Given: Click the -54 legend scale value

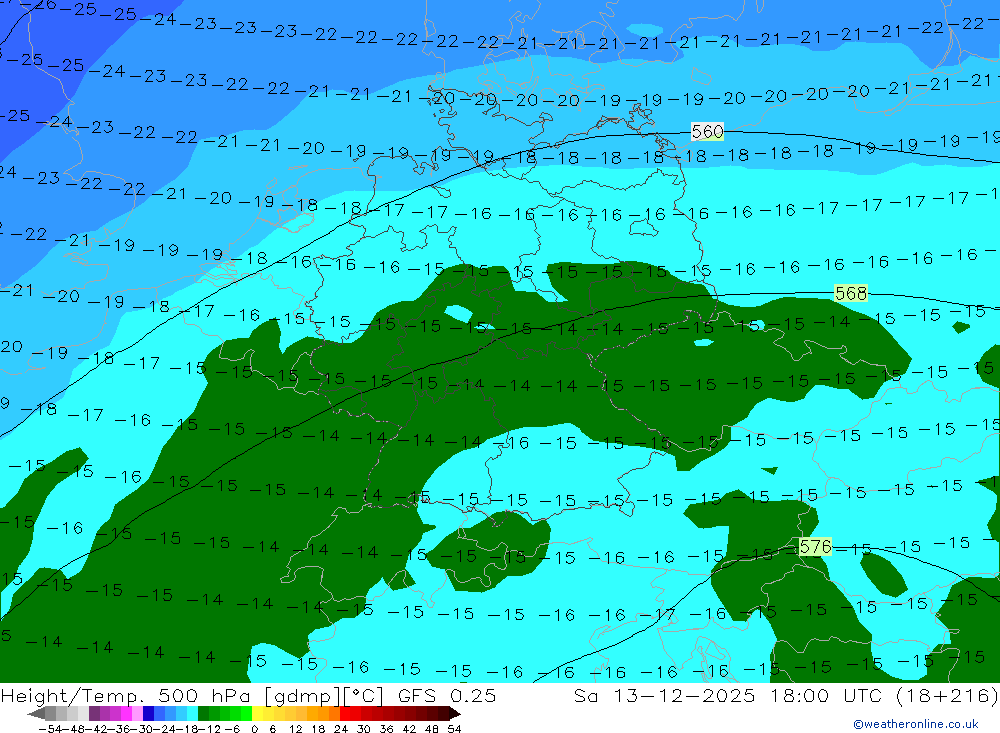Looking at the screenshot, I should coord(51,729).
